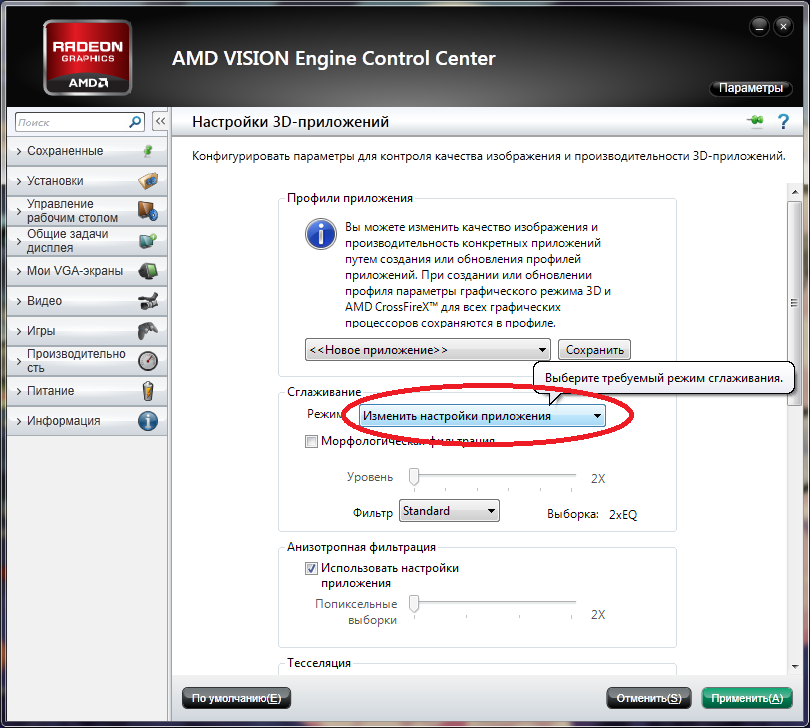
Task: Collapse the sidebar with double-chevron button
Action: click(x=160, y=122)
